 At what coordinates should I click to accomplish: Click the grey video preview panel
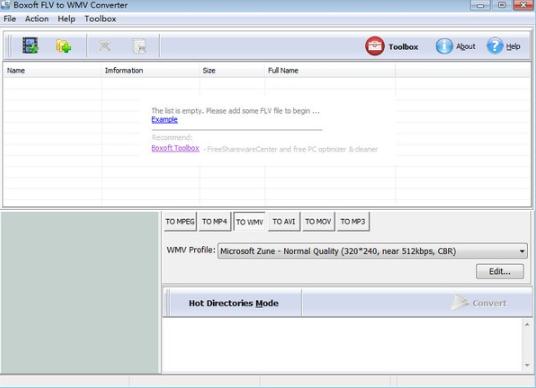(80, 293)
